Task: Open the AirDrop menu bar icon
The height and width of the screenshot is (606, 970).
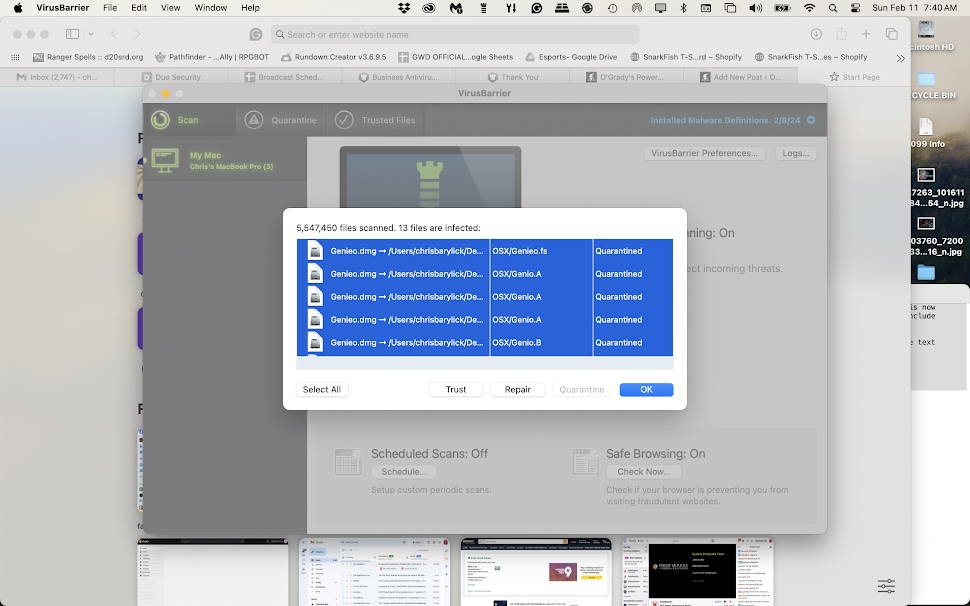Action: pos(637,8)
